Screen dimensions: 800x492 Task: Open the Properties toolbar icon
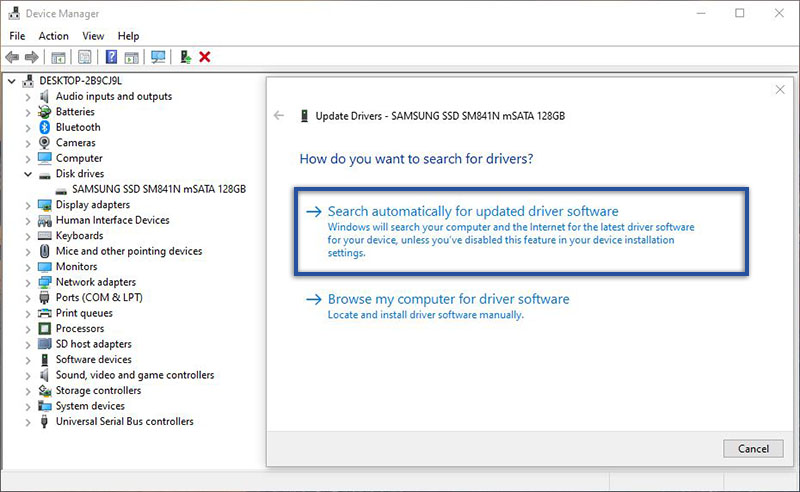85,57
